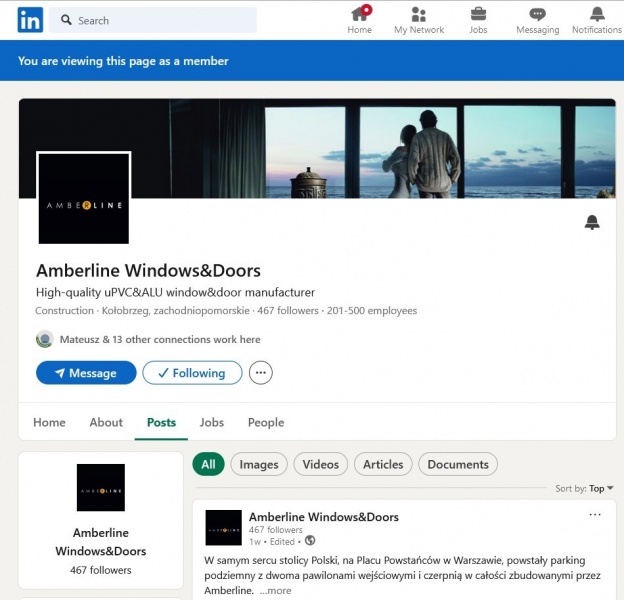Click the Amberline logo profile picture
This screenshot has height=600, width=624.
click(x=84, y=198)
